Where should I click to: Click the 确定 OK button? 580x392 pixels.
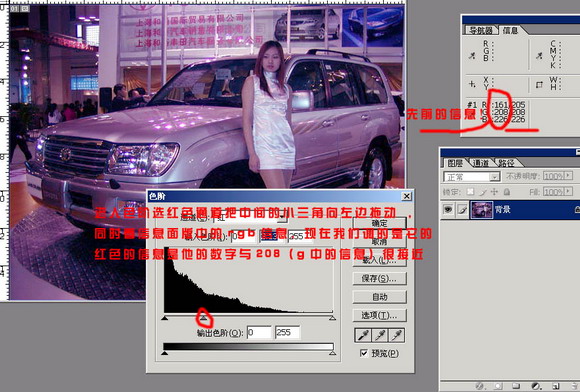point(380,223)
